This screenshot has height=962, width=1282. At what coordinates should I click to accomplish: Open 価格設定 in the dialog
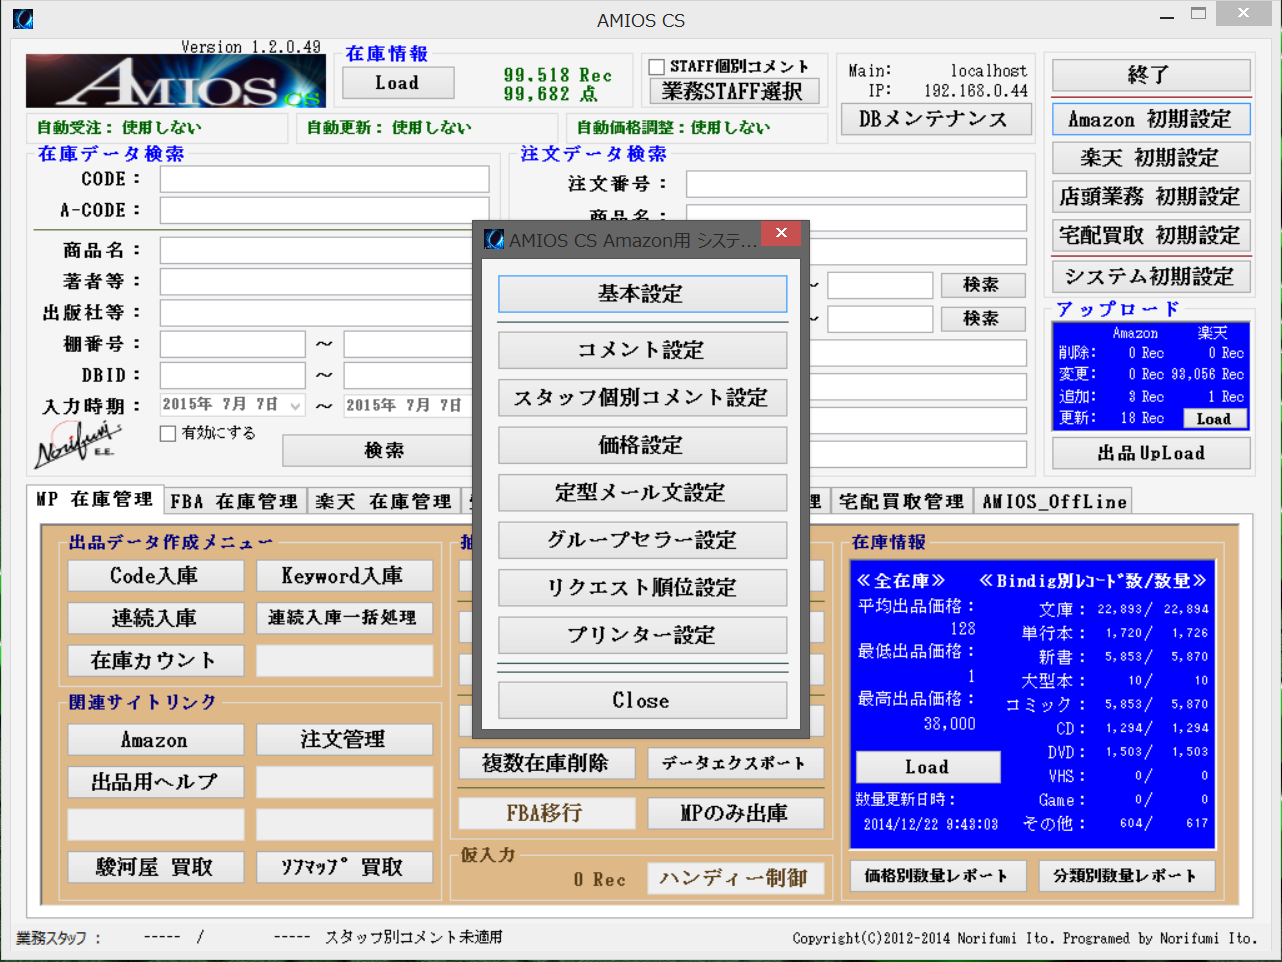(x=642, y=445)
